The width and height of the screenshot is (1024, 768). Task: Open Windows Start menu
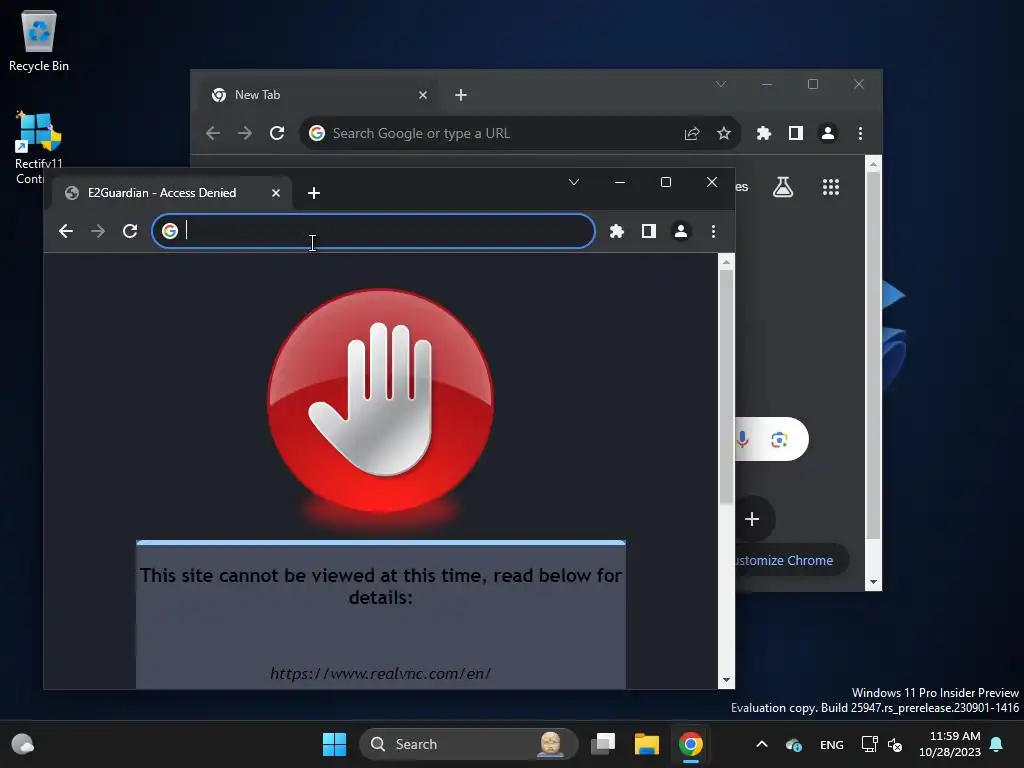pyautogui.click(x=334, y=744)
